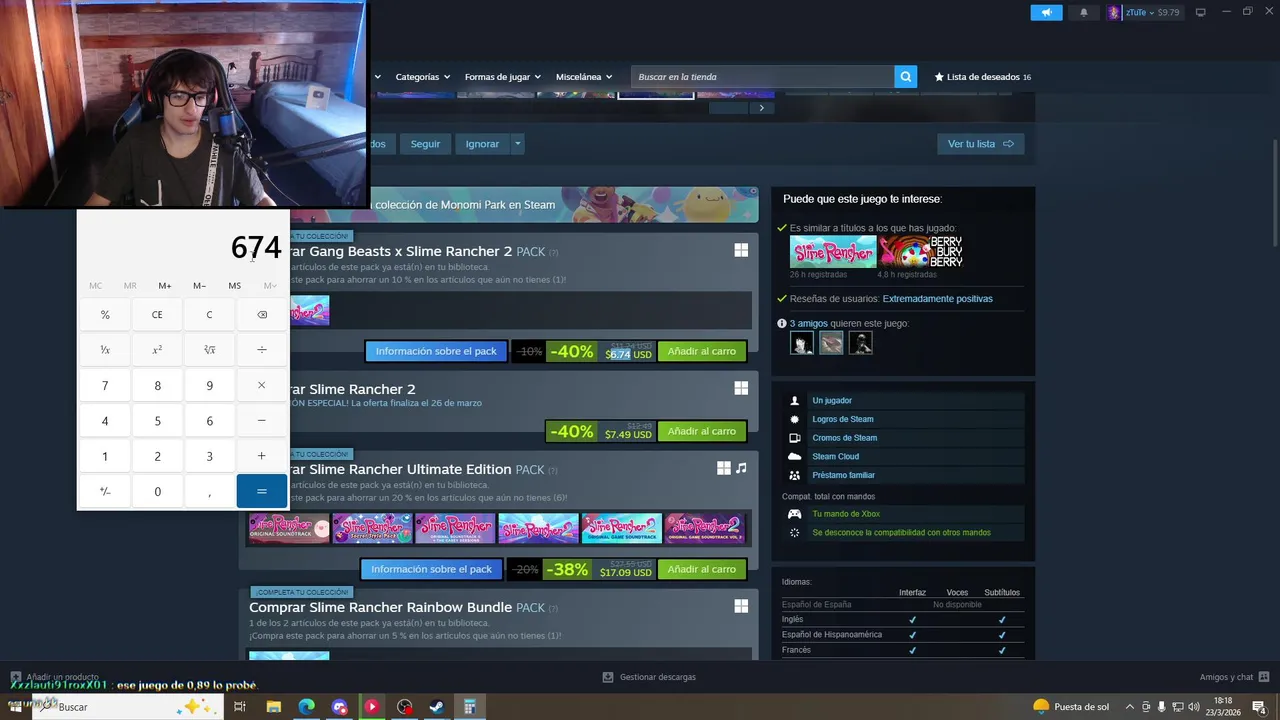Click calculator plus/minus sign key
The image size is (1280, 720).
click(x=105, y=491)
